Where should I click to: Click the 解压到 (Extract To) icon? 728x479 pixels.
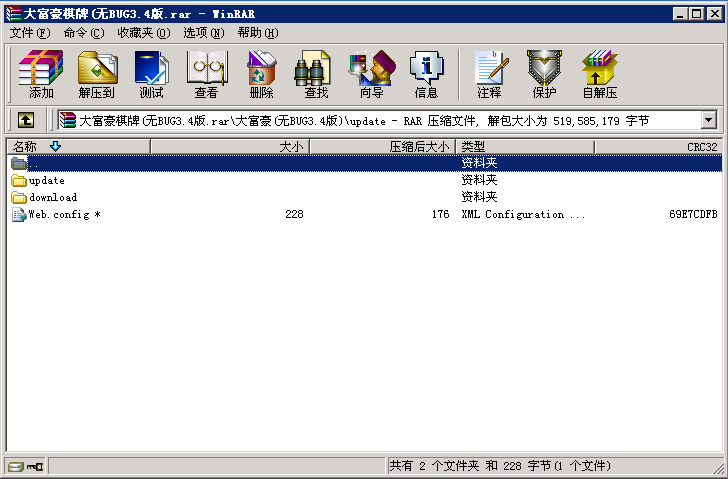pyautogui.click(x=96, y=74)
